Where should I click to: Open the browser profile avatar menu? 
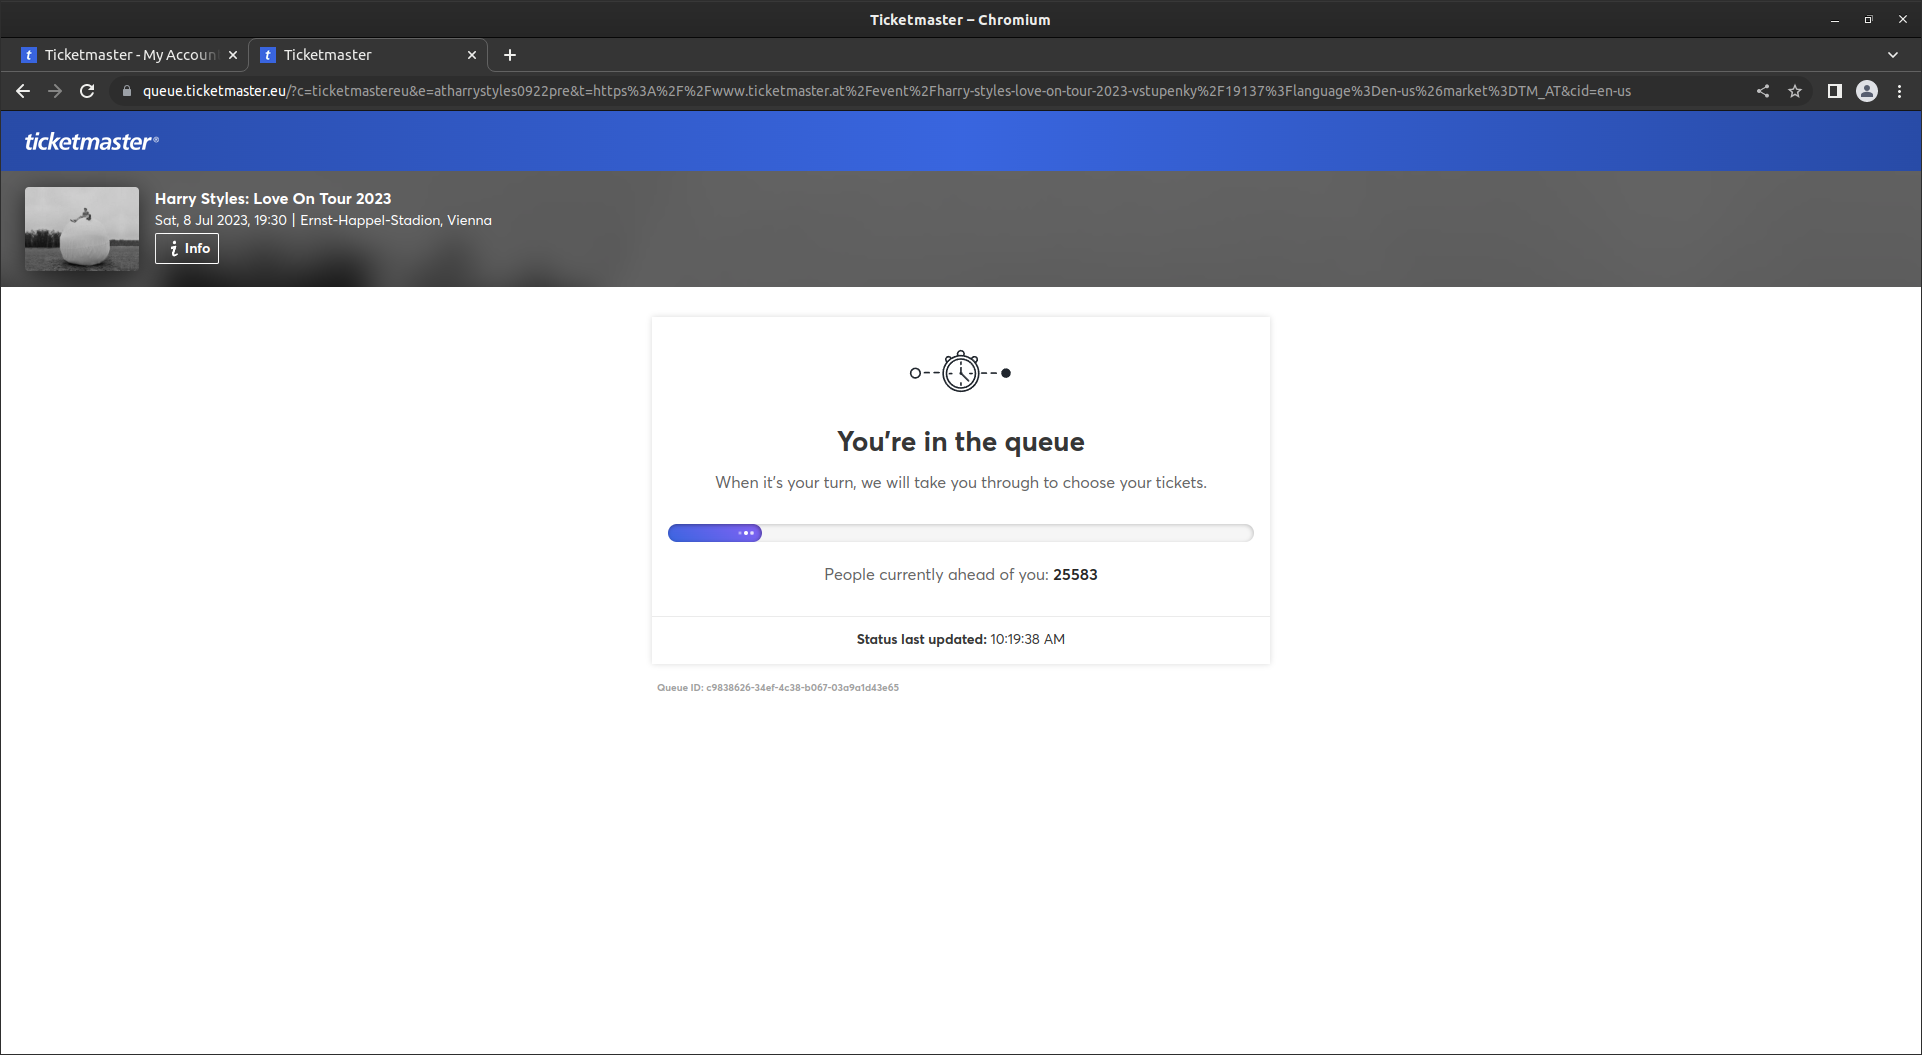click(x=1867, y=91)
